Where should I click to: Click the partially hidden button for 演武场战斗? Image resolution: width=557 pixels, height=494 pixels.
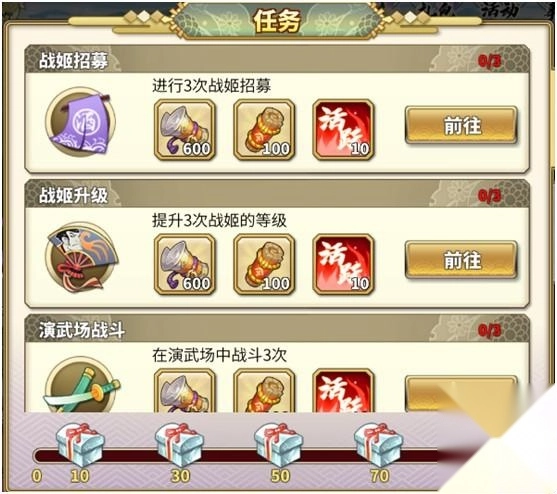461,394
